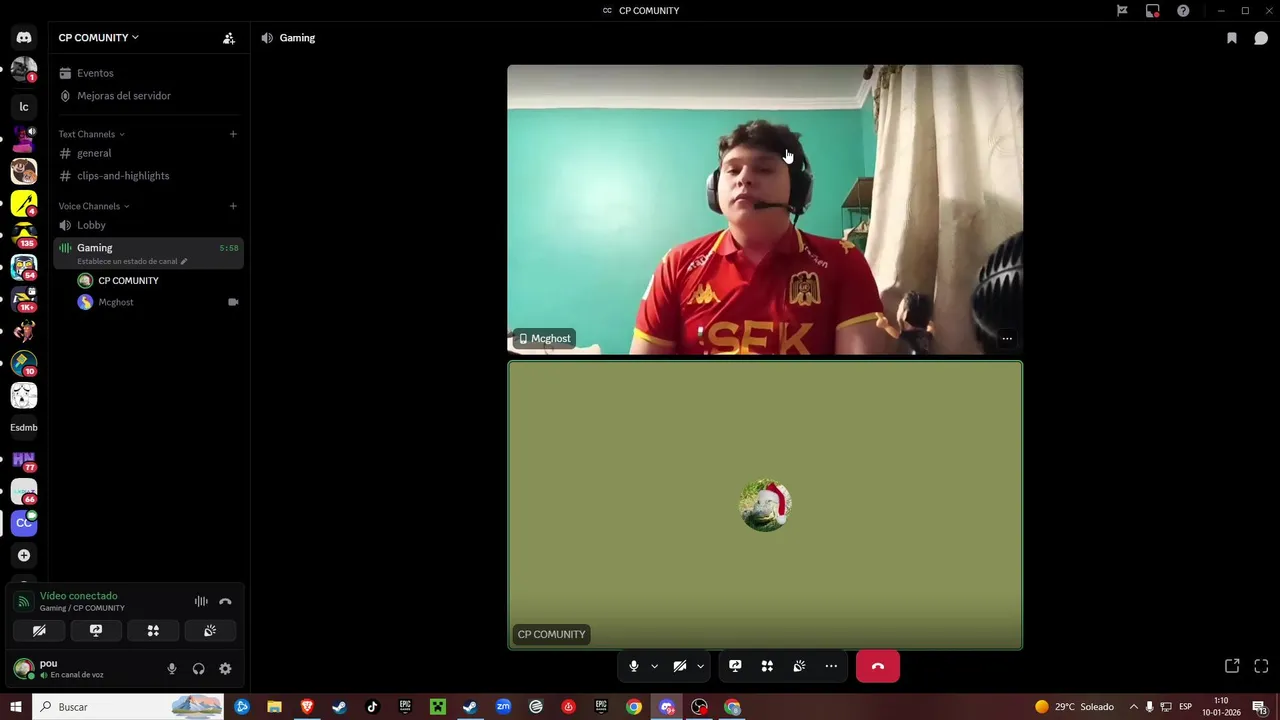Open the help question mark icon
The image size is (1280, 720).
tap(1183, 11)
